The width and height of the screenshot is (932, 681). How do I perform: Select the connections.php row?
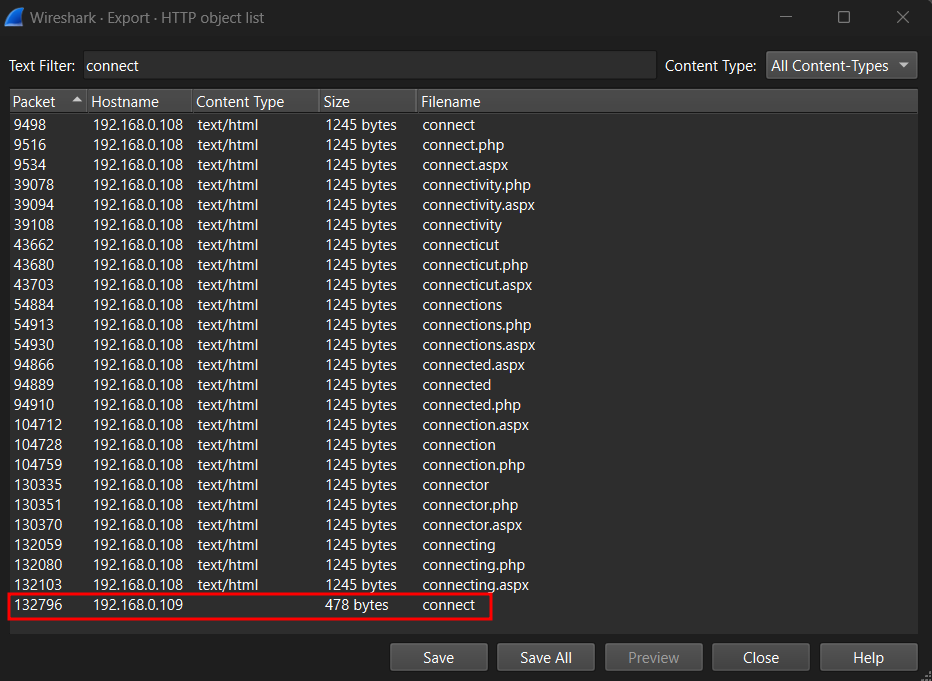point(464,325)
